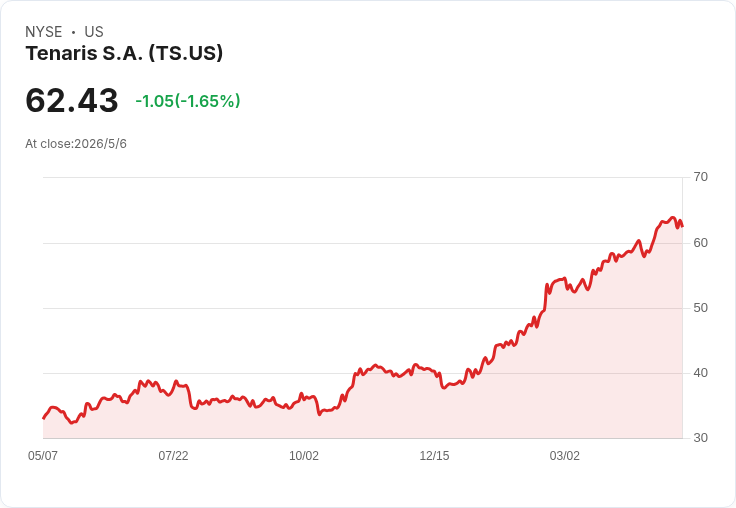Click the peak of the red price line
This screenshot has width=736, height=508.
tap(673, 217)
